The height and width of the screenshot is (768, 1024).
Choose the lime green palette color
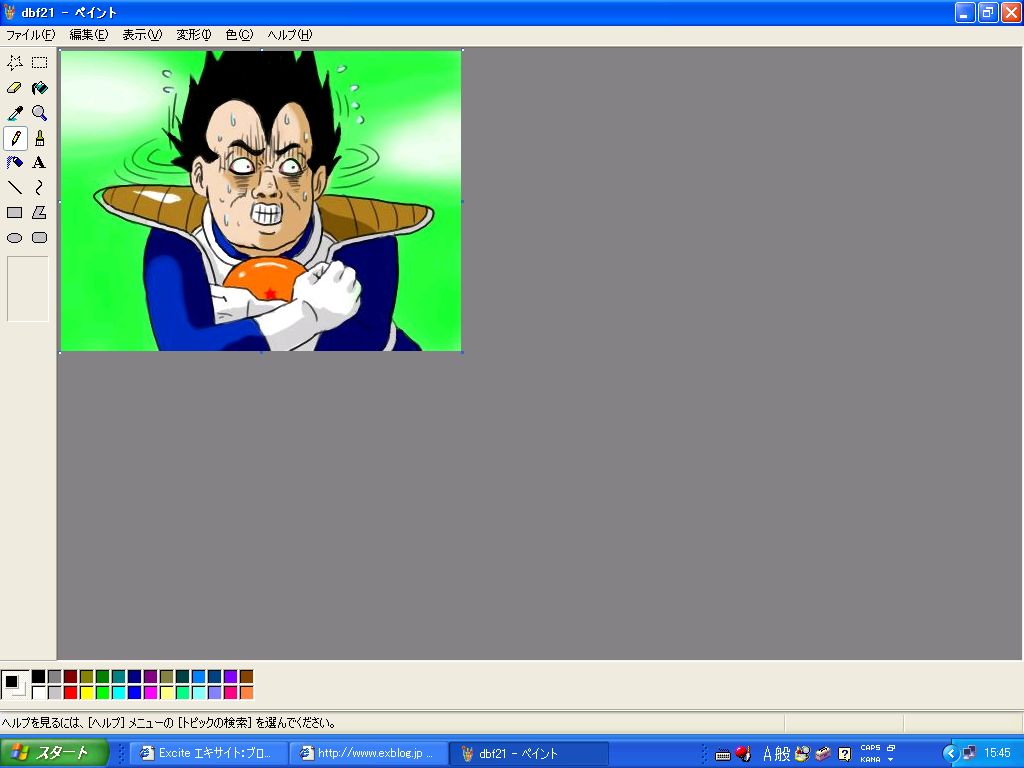[x=103, y=692]
